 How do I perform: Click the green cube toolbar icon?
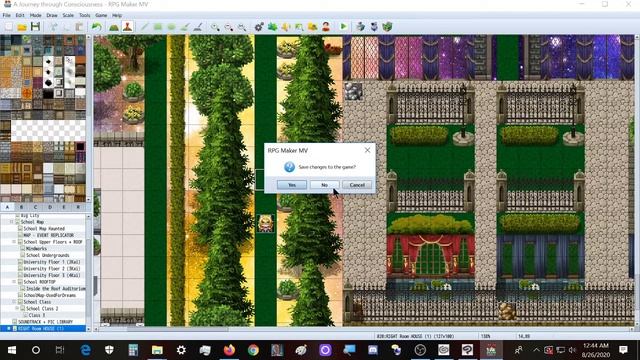387,27
